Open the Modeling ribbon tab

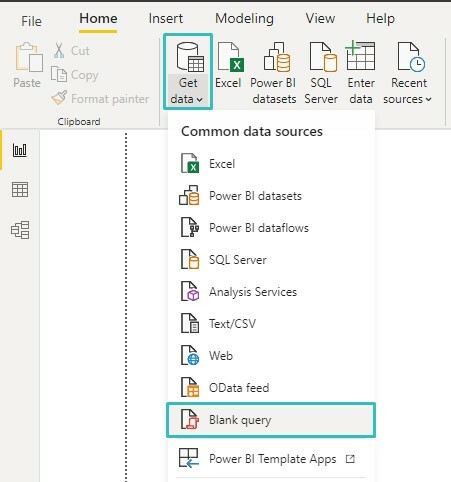tap(244, 18)
